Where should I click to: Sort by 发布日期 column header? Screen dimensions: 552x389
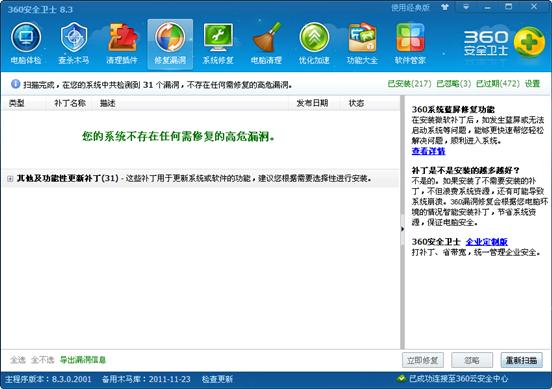312,103
